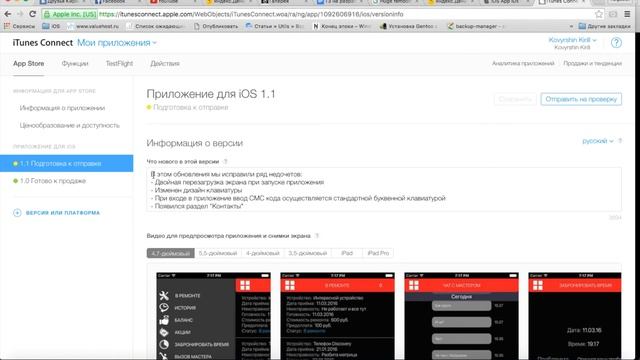Click help icon next to language selector
This screenshot has height=360, width=640.
click(x=620, y=141)
